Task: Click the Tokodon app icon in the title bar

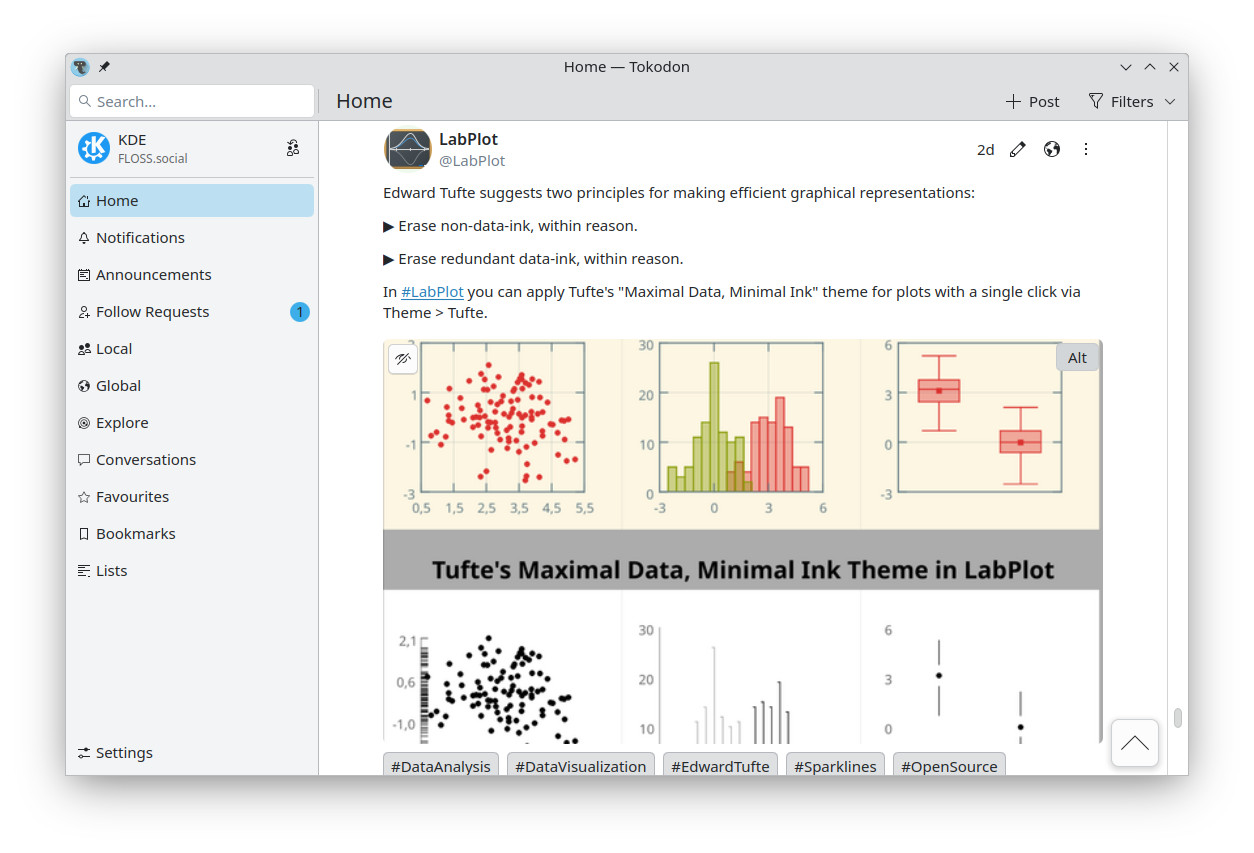Action: point(81,67)
